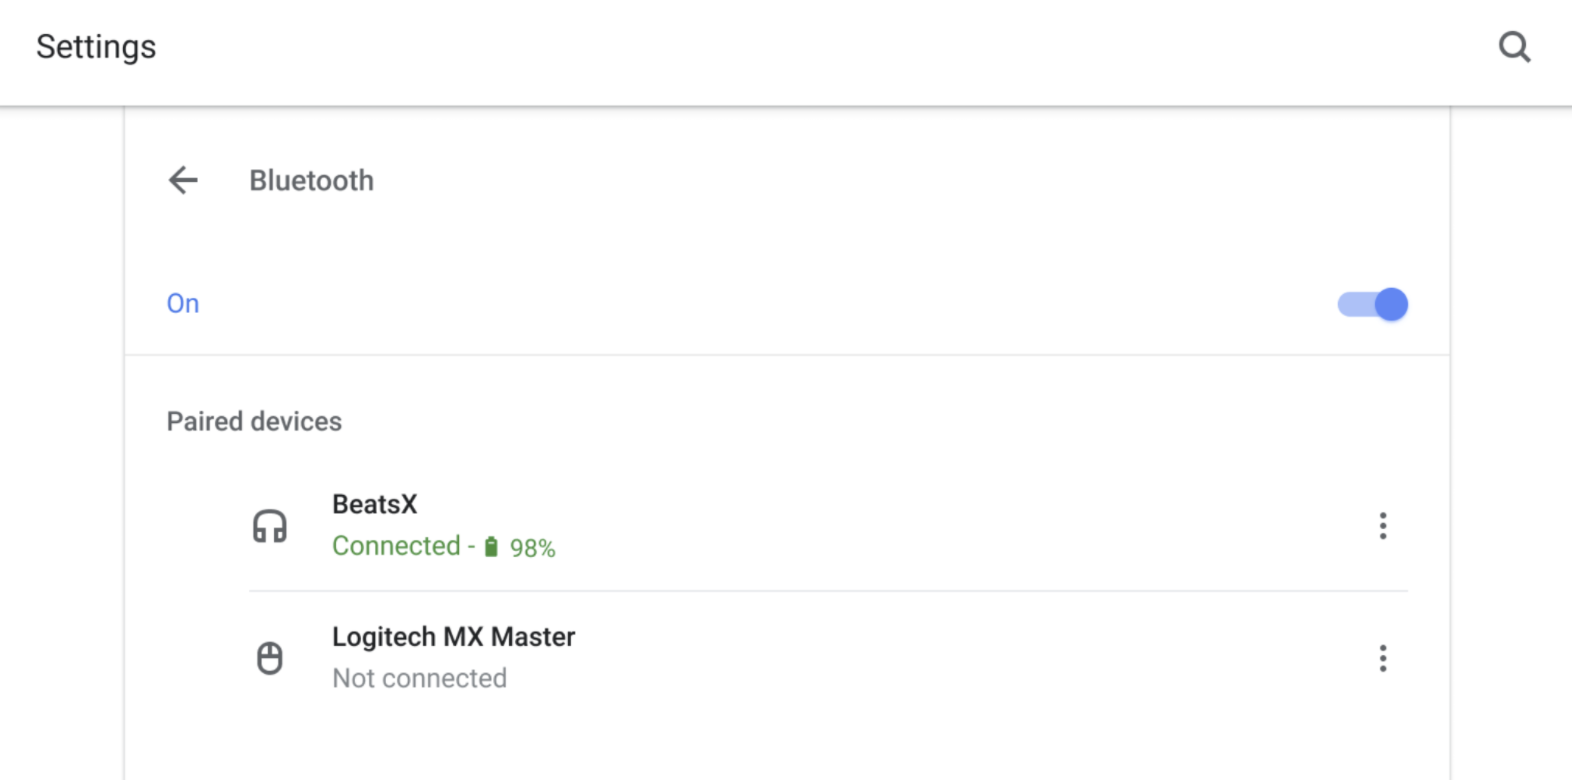1572x780 pixels.
Task: Click the blue "On" status label
Action: click(x=183, y=304)
